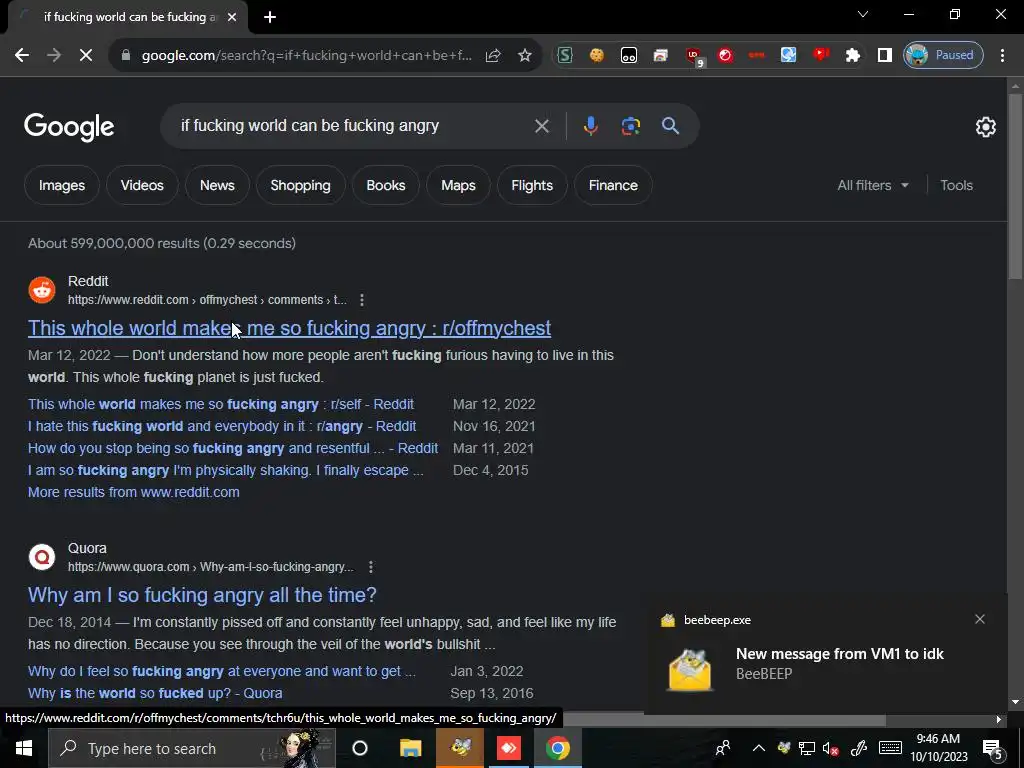
Task: Open a new browser tab
Action: tap(270, 18)
